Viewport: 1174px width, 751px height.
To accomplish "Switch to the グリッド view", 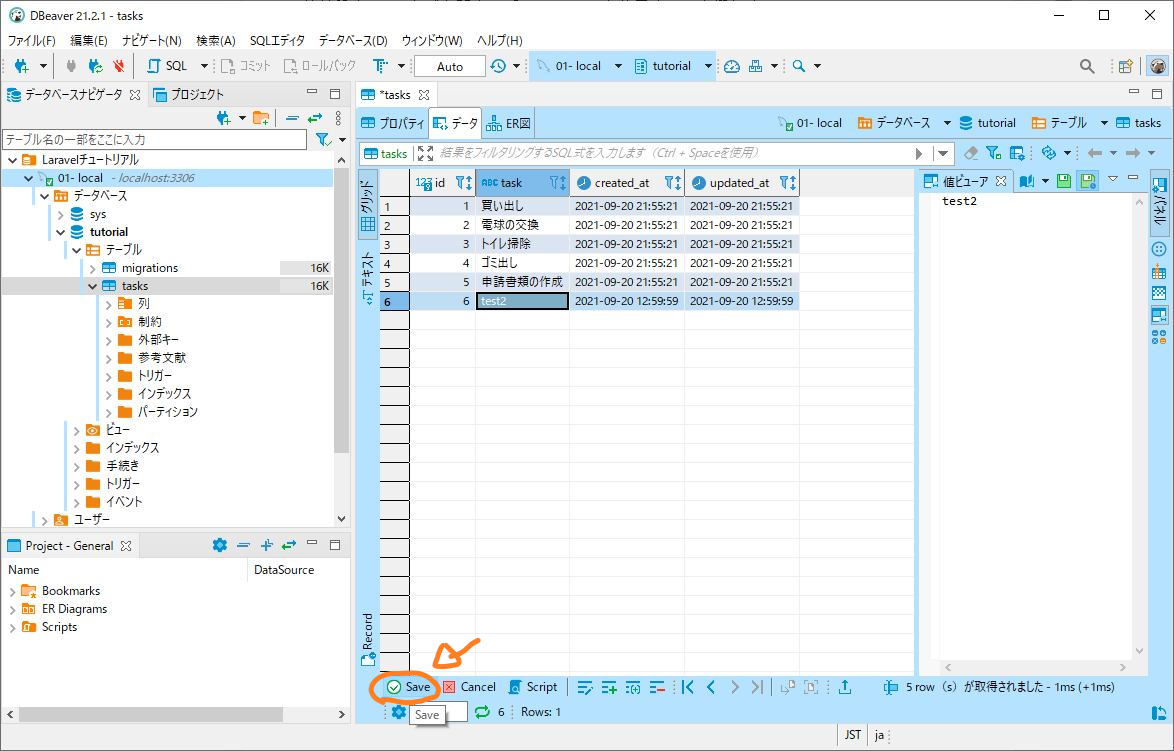I will point(368,204).
